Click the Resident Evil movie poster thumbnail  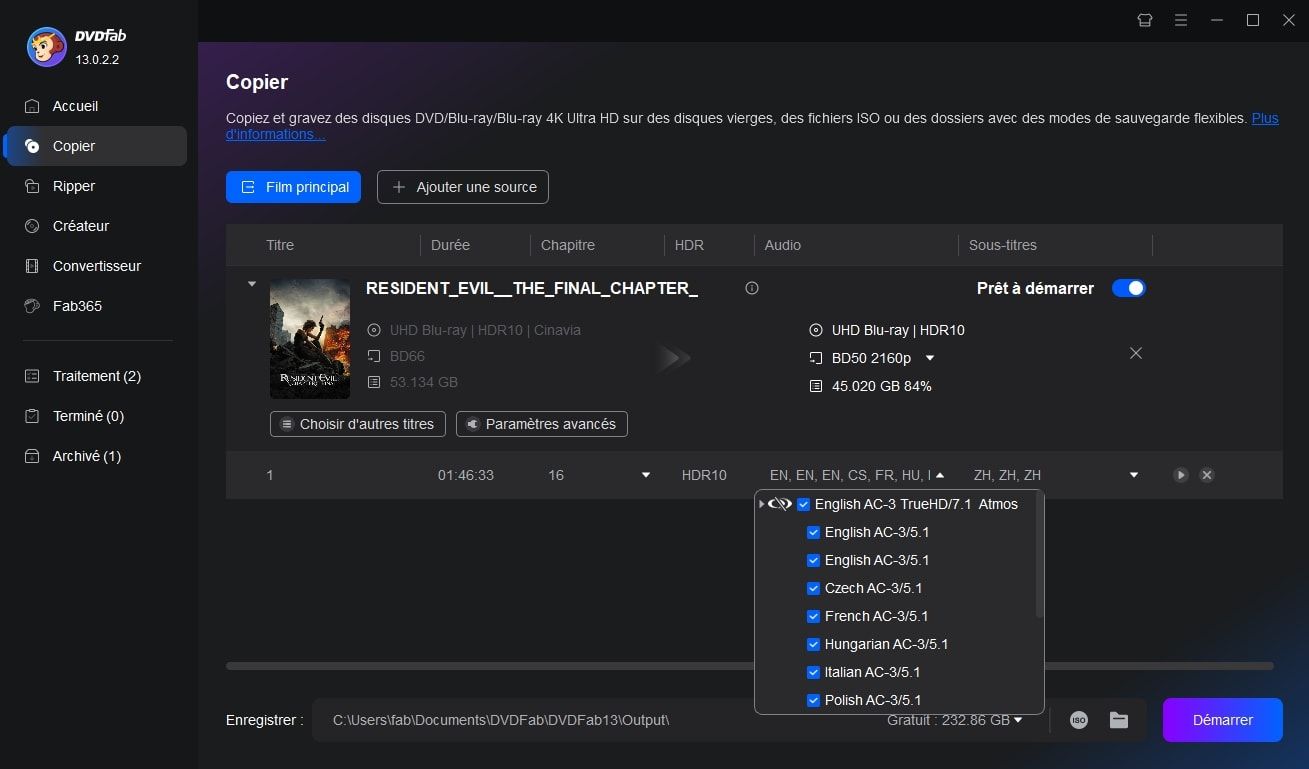pos(310,339)
